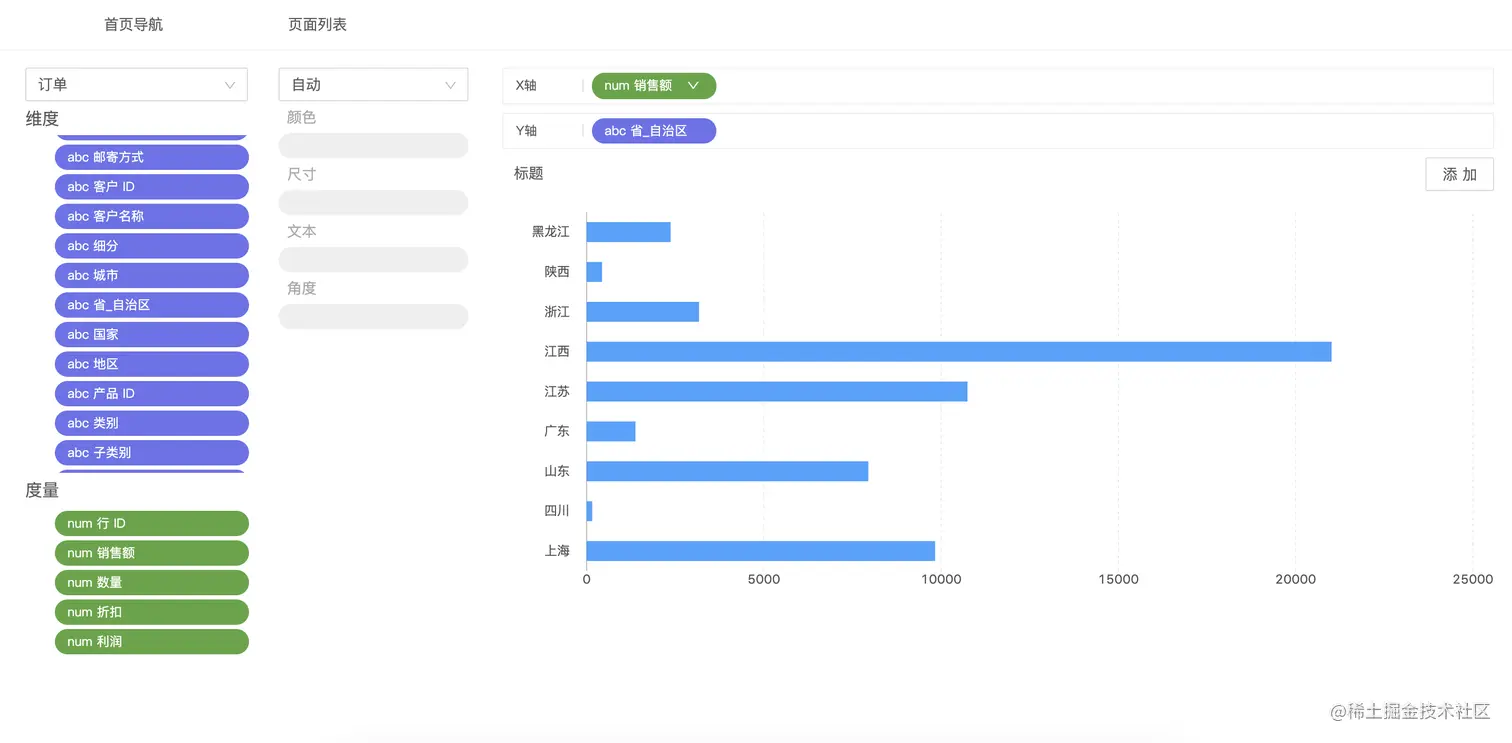Click the 城市 dimension field
This screenshot has width=1512, height=743.
(x=151, y=275)
